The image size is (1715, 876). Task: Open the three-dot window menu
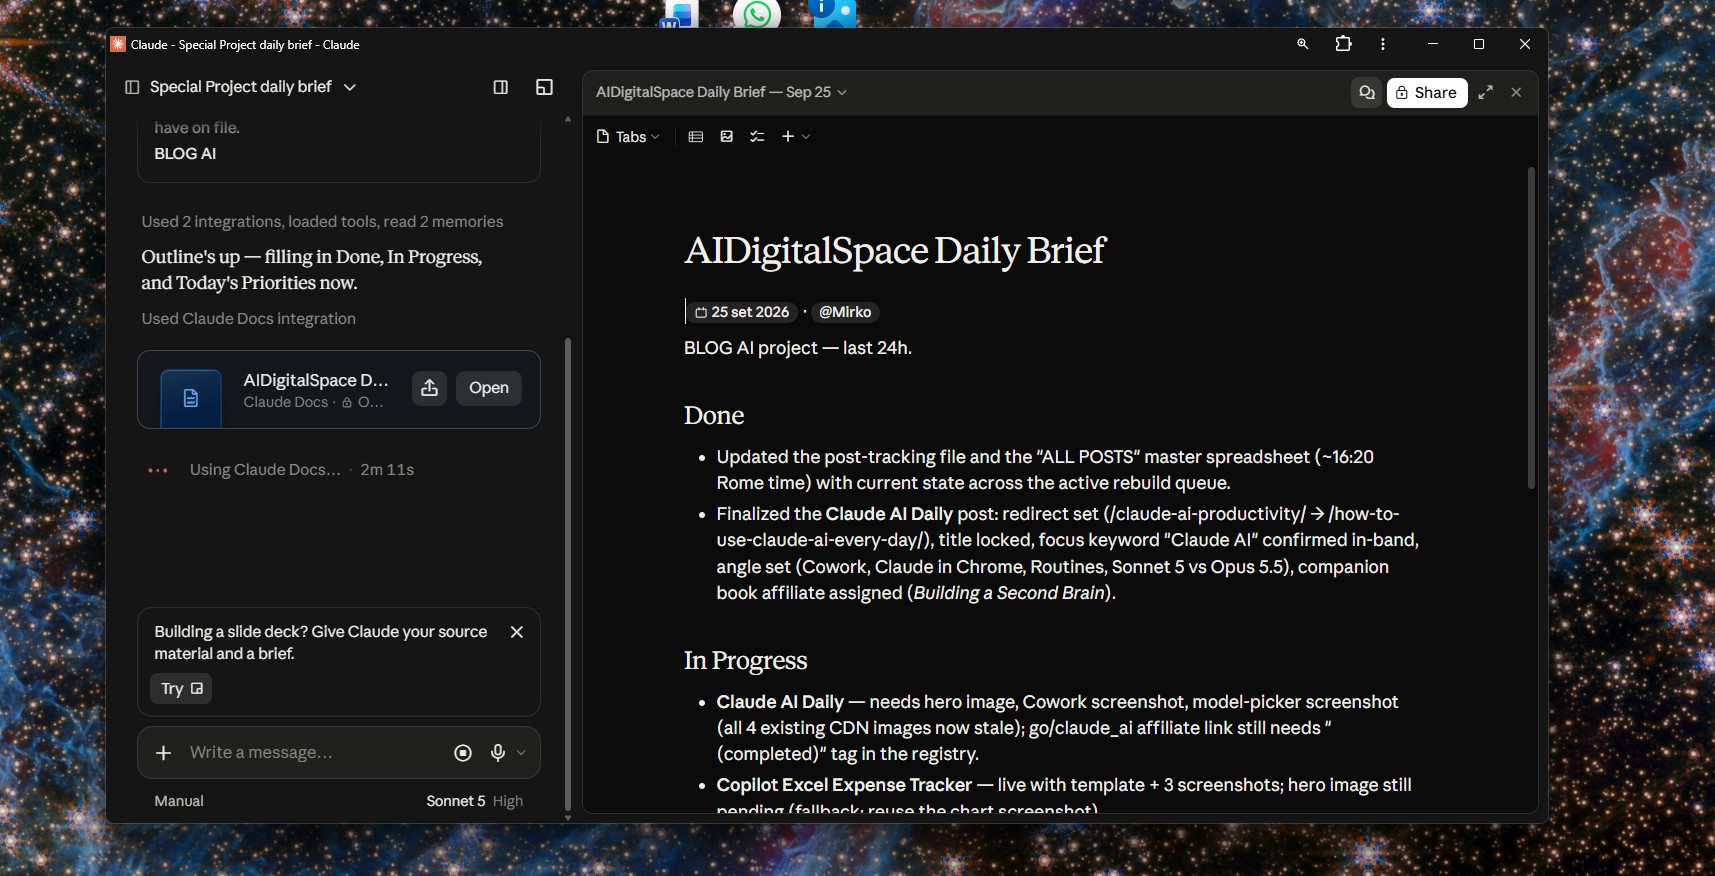click(1383, 44)
